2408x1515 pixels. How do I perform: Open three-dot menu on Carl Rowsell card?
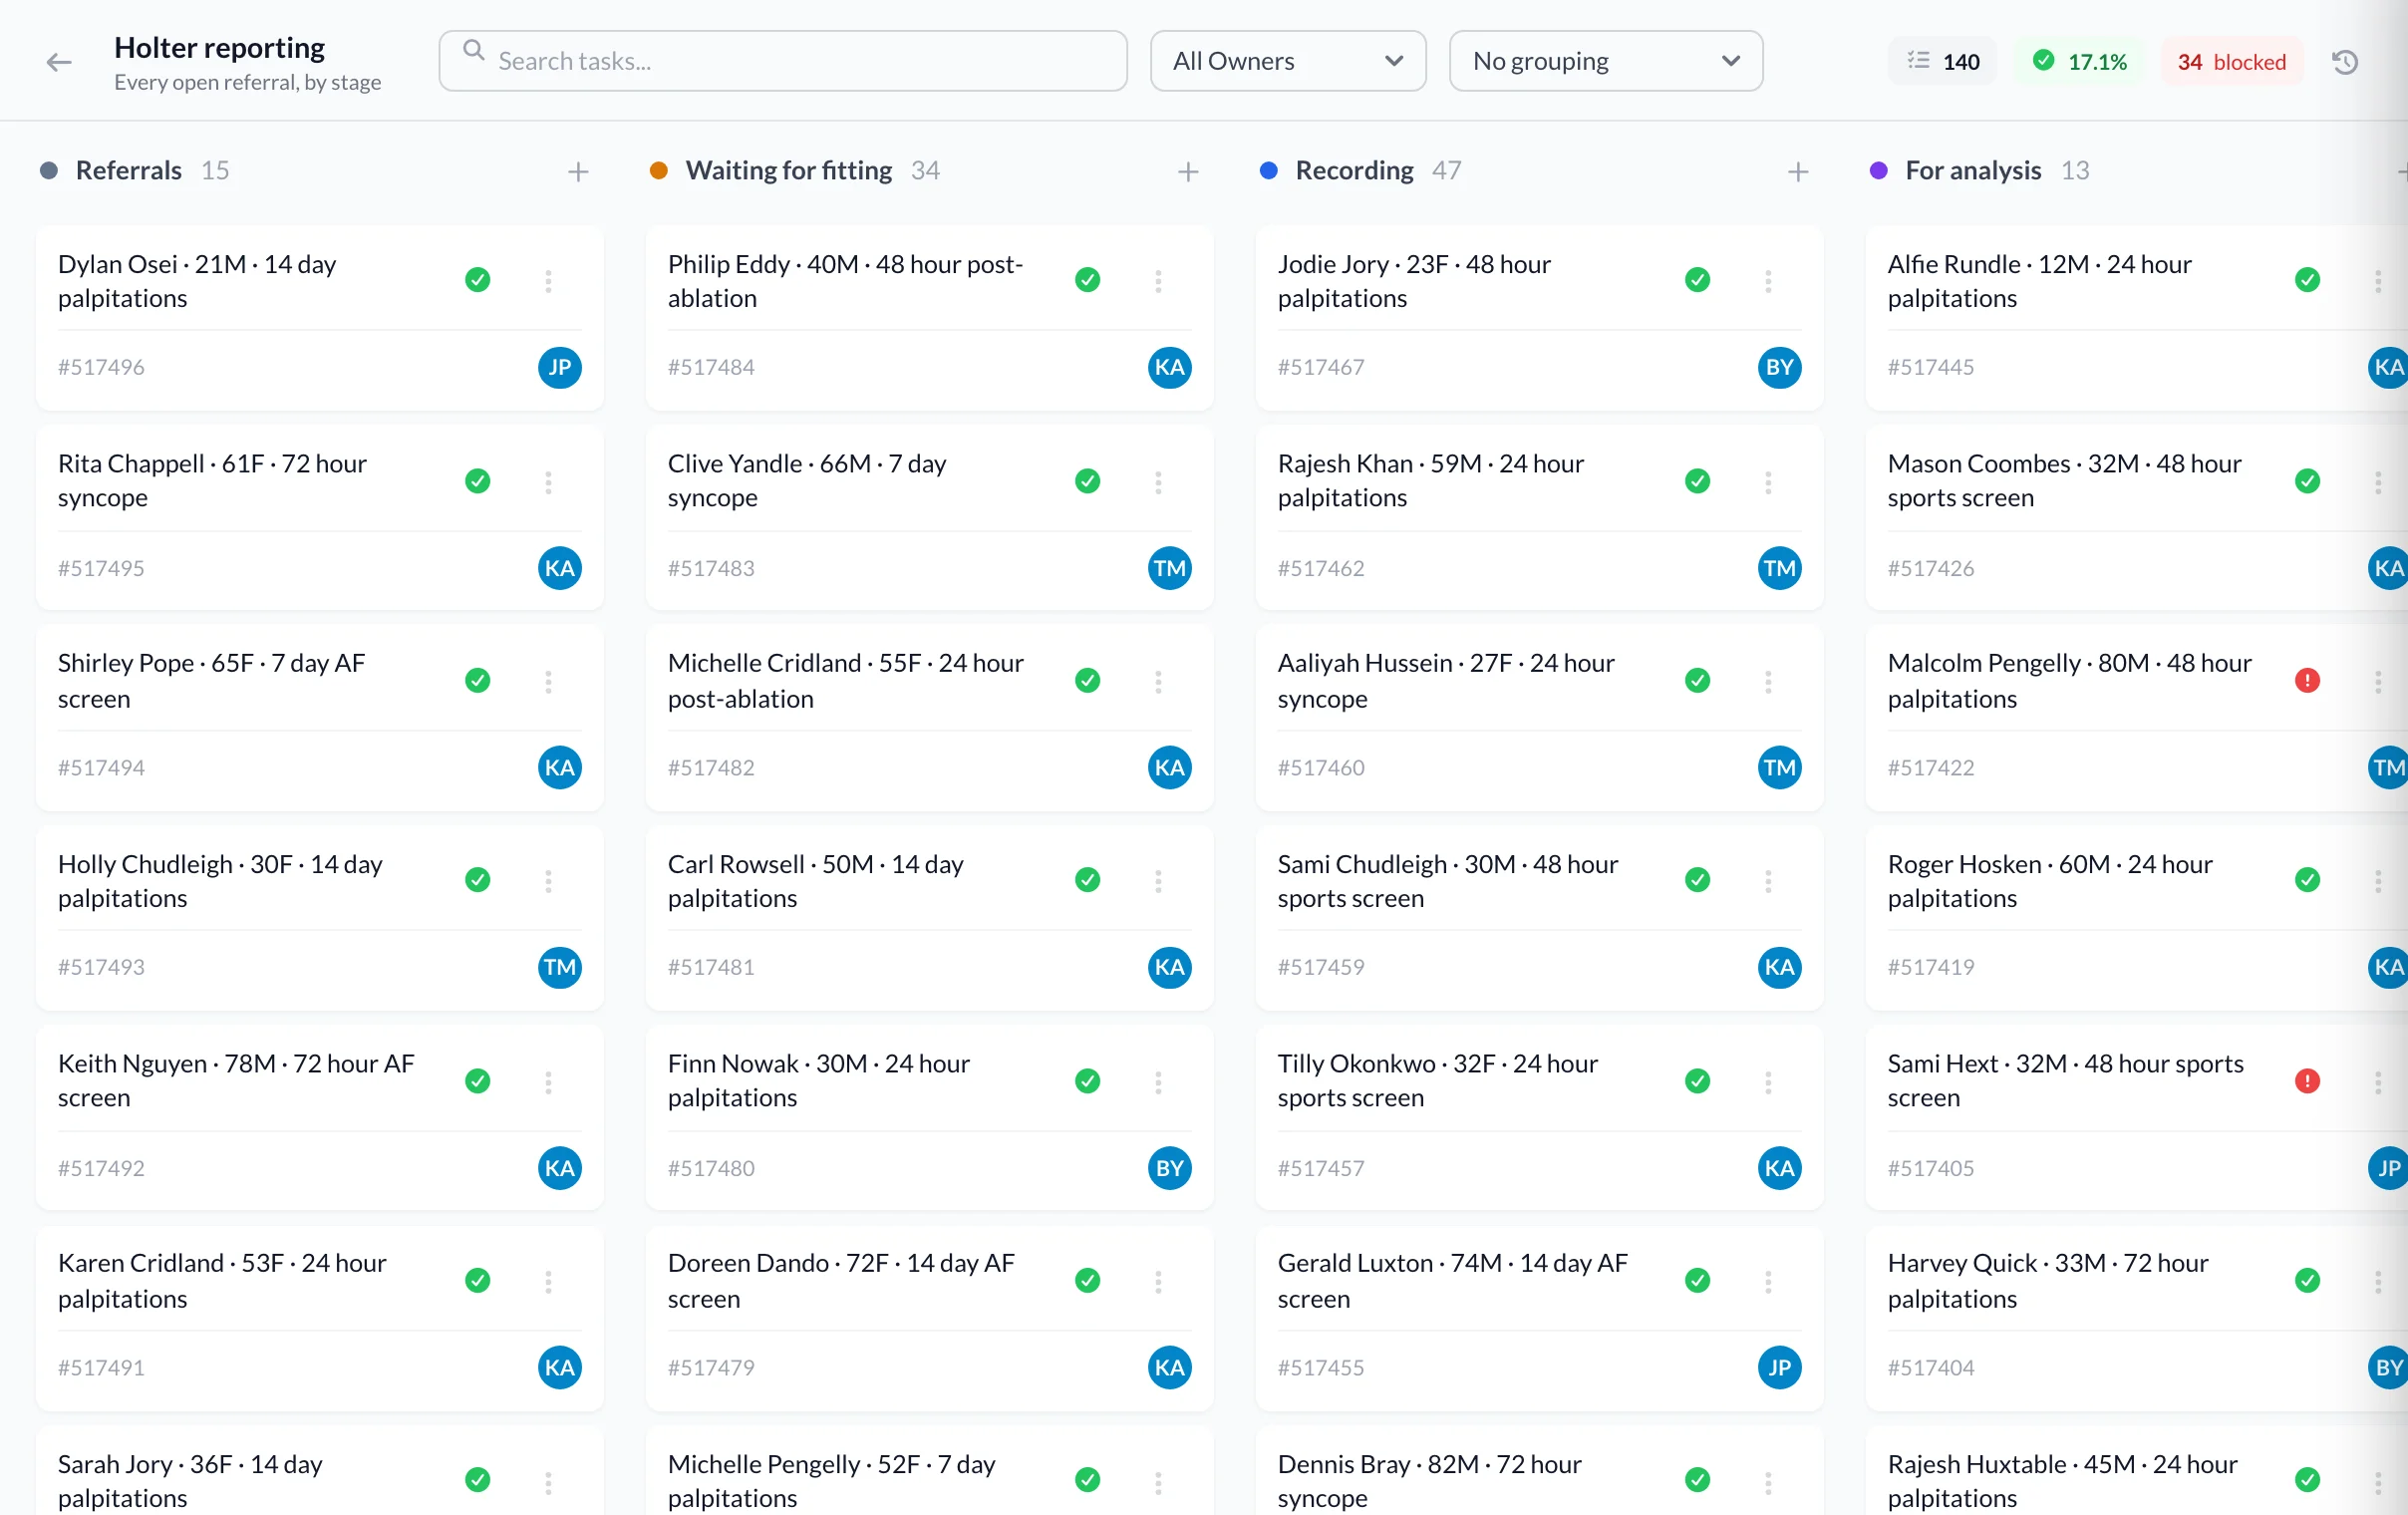click(1158, 881)
